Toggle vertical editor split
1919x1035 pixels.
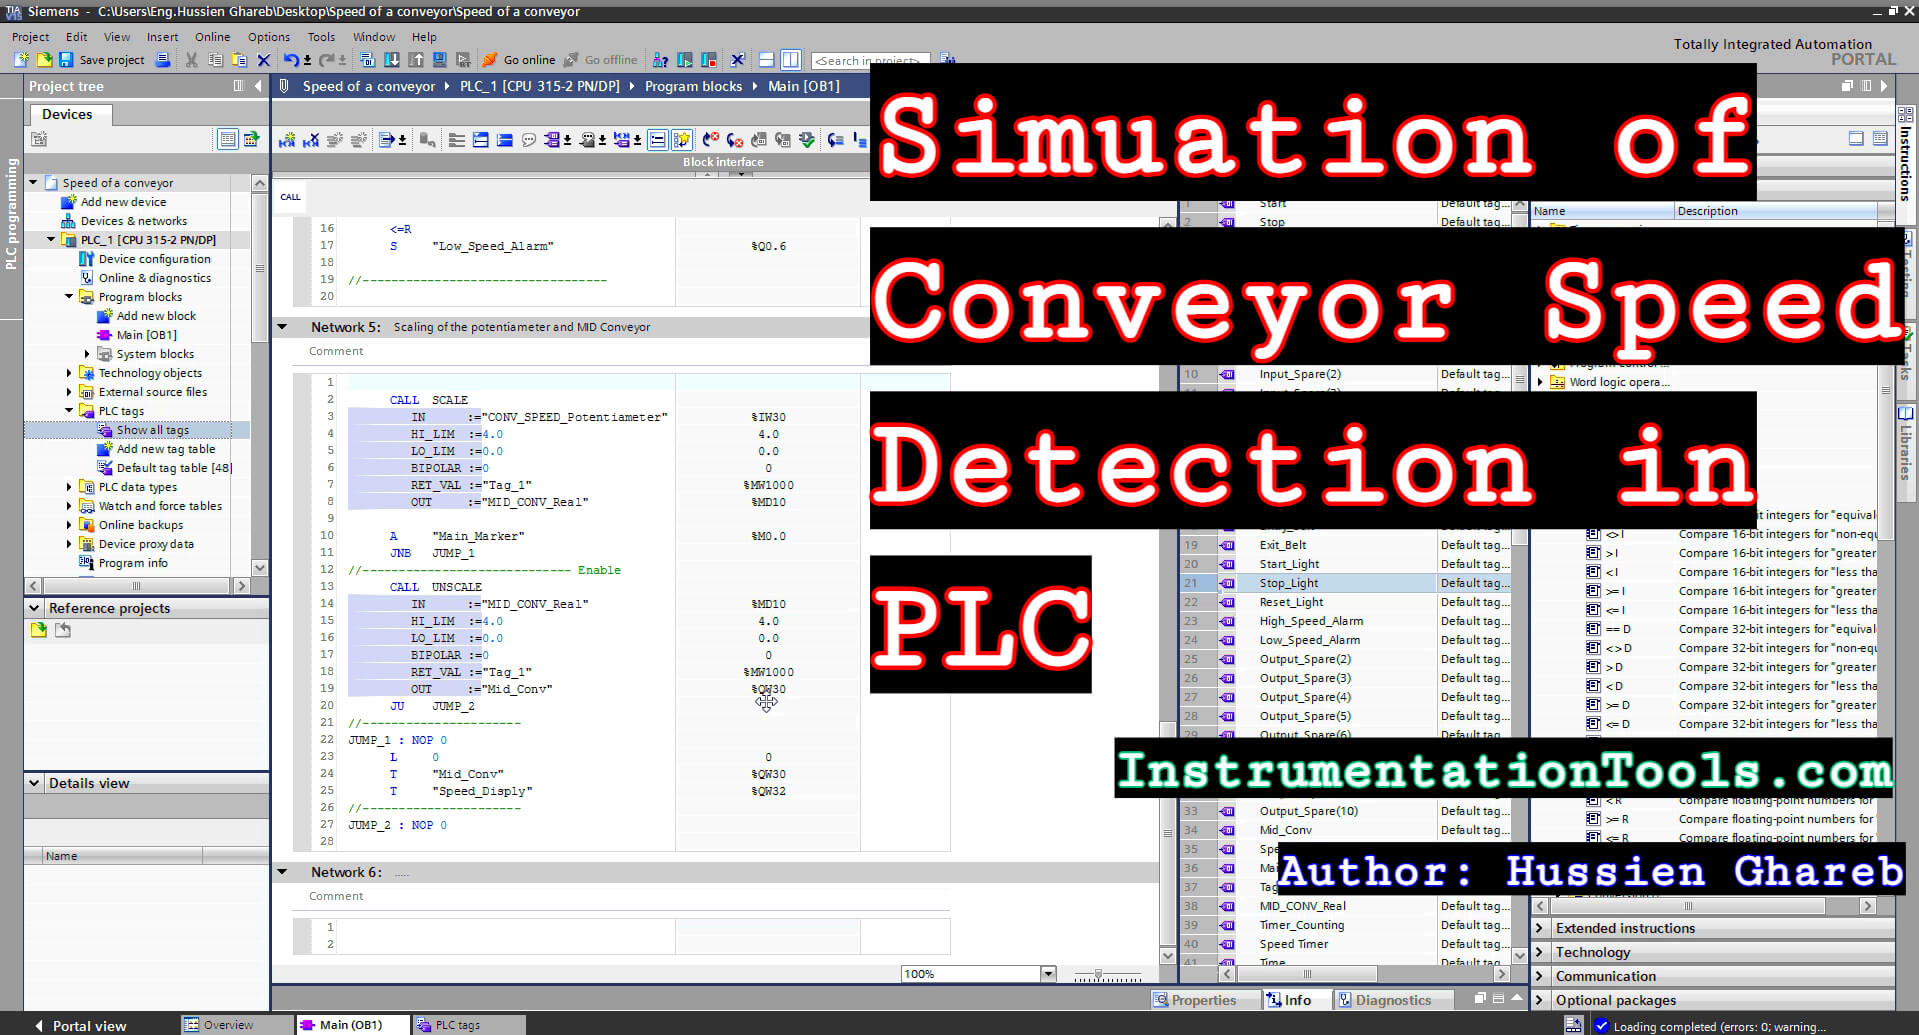(791, 60)
